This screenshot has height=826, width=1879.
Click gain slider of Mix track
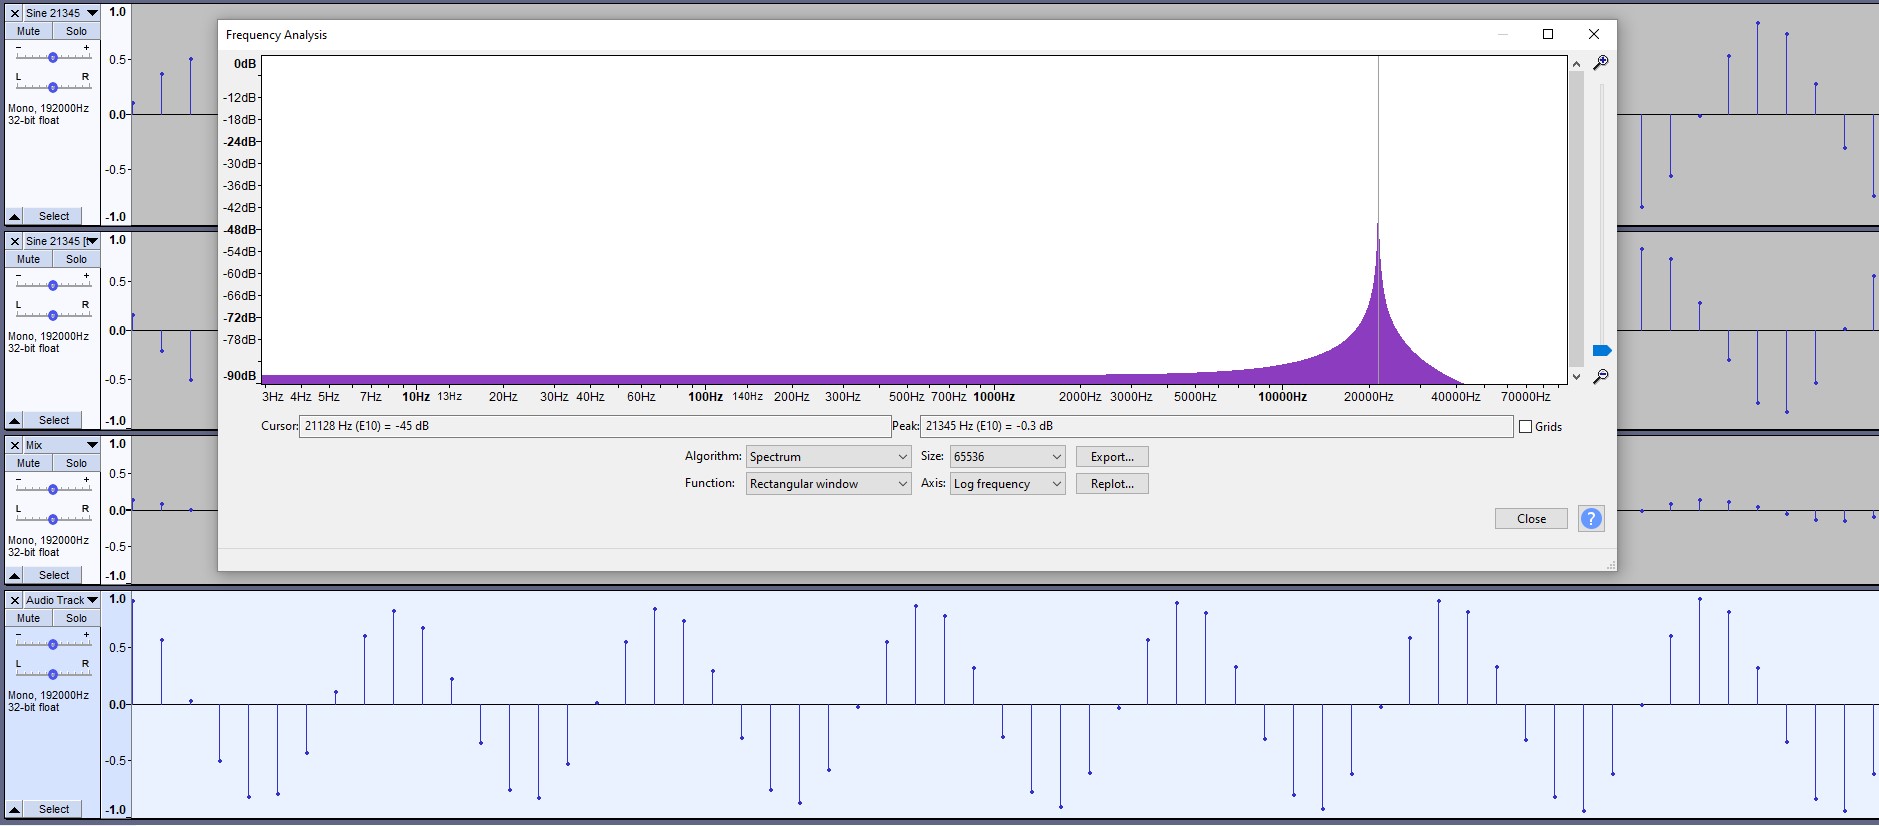click(53, 489)
